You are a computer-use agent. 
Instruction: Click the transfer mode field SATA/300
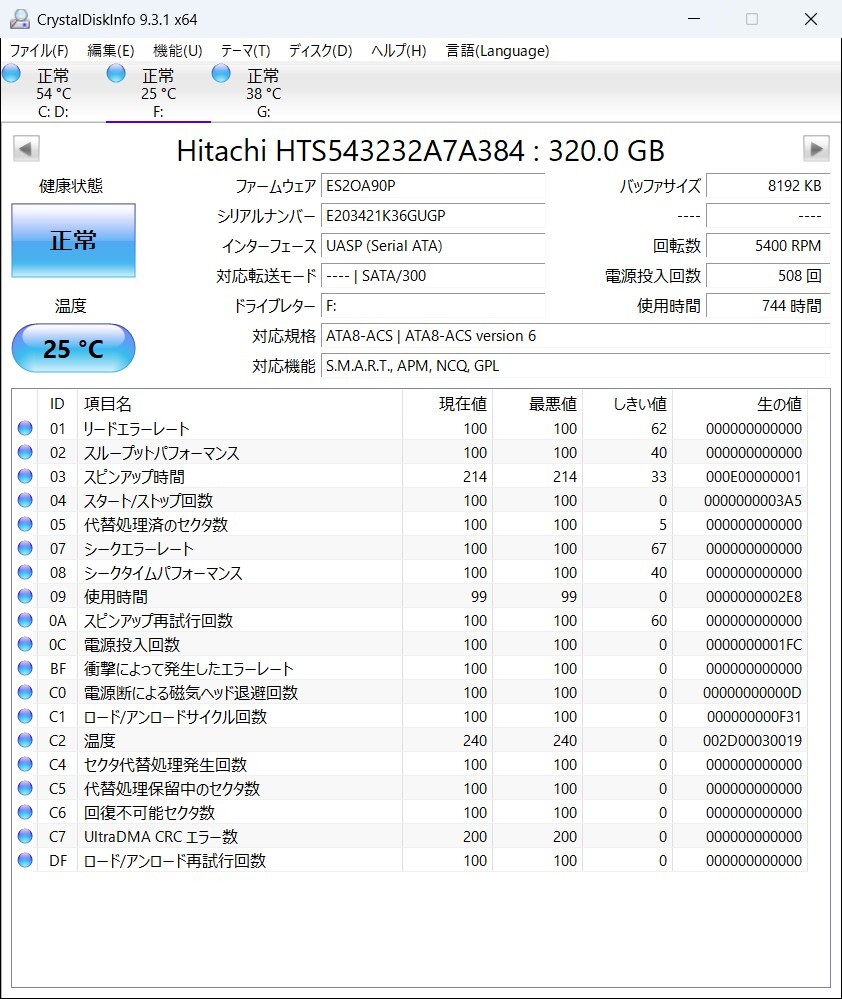tap(433, 276)
